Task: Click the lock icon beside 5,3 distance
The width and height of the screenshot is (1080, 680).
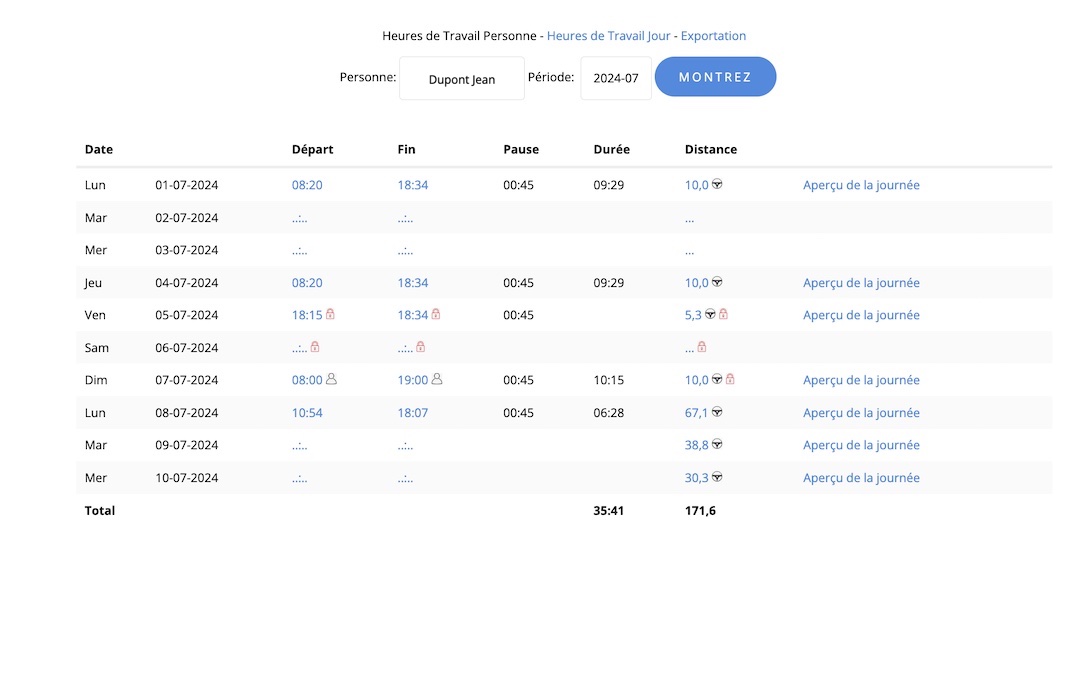Action: click(724, 315)
